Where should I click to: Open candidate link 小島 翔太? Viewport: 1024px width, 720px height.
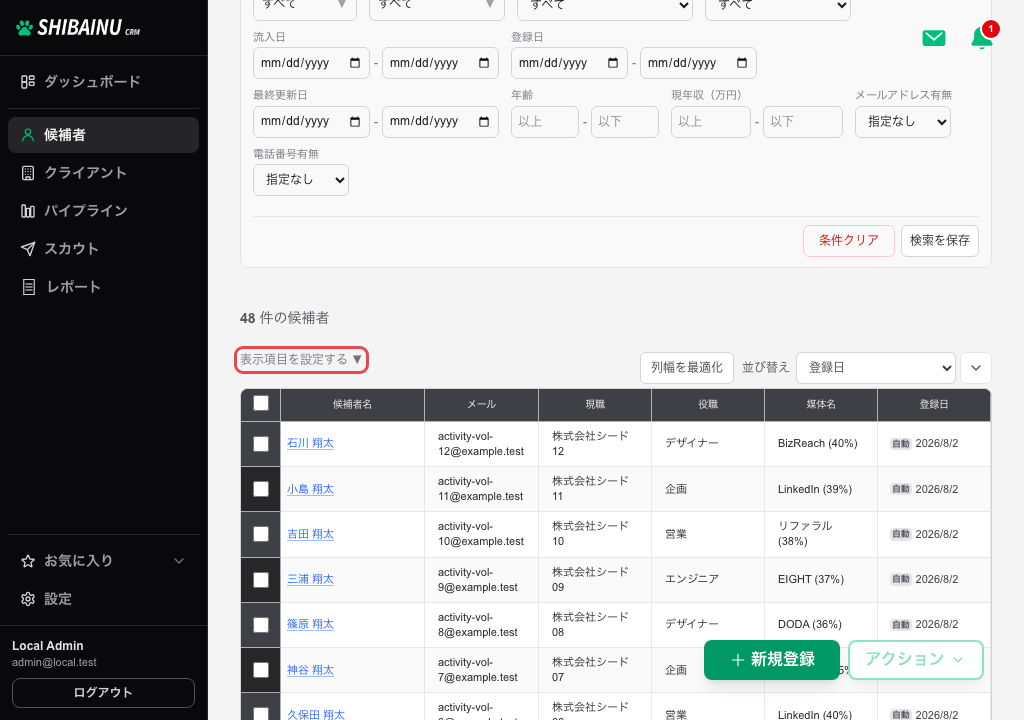pyautogui.click(x=310, y=489)
